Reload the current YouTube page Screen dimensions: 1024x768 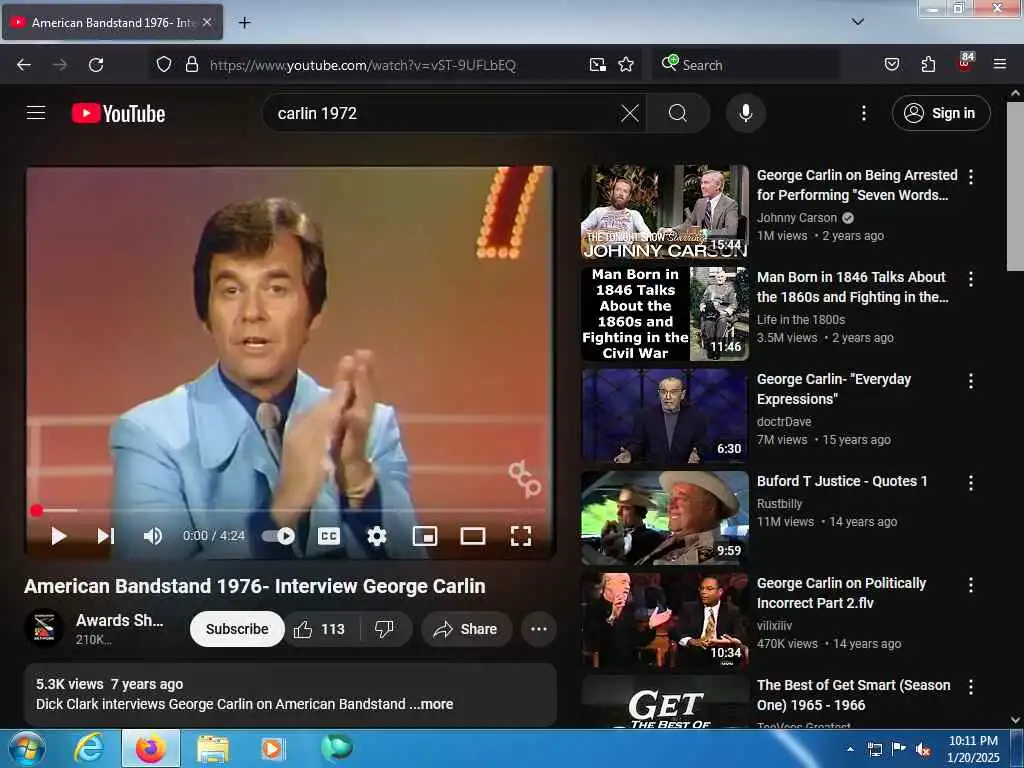(96, 65)
